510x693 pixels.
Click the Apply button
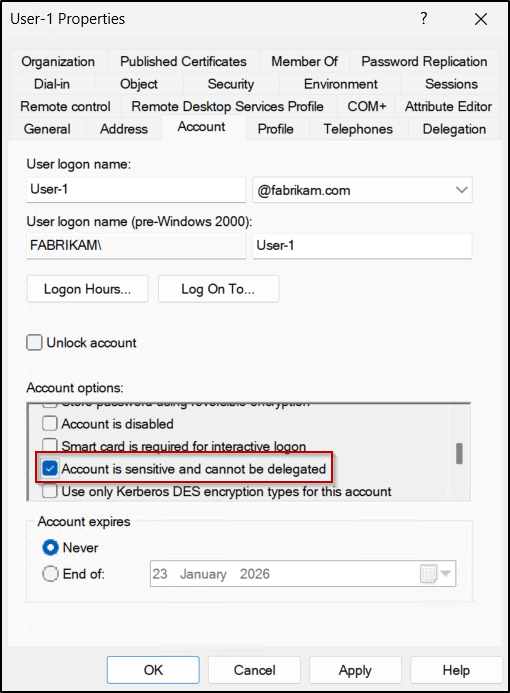pos(355,670)
